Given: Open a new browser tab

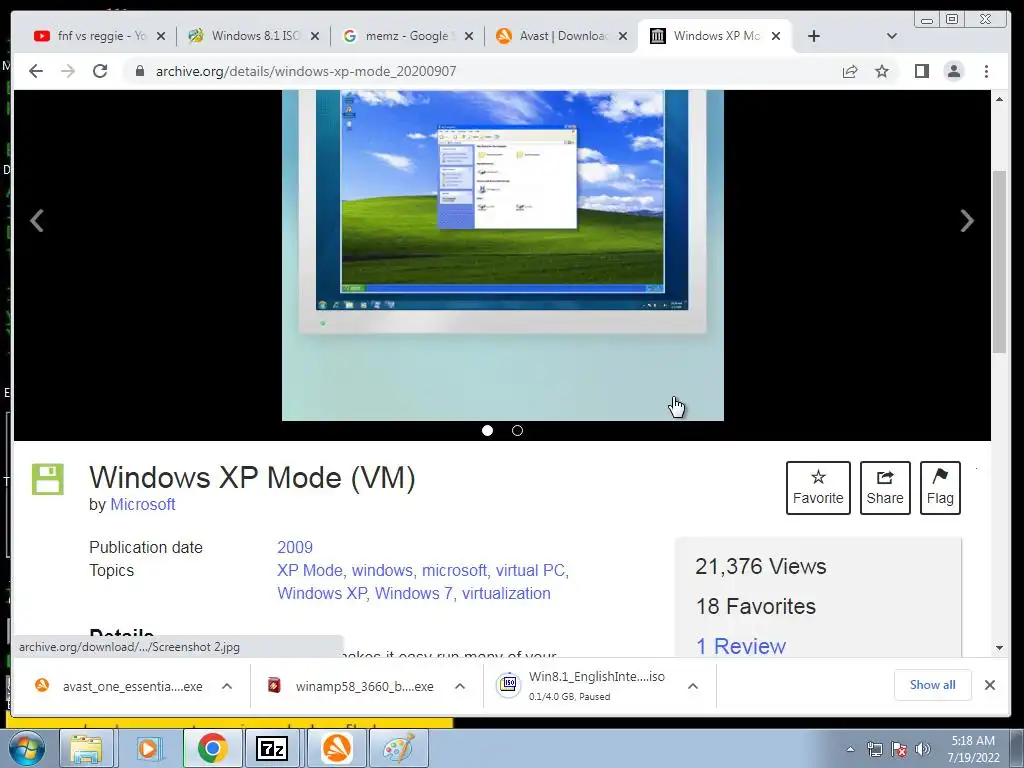Looking at the screenshot, I should pyautogui.click(x=813, y=36).
